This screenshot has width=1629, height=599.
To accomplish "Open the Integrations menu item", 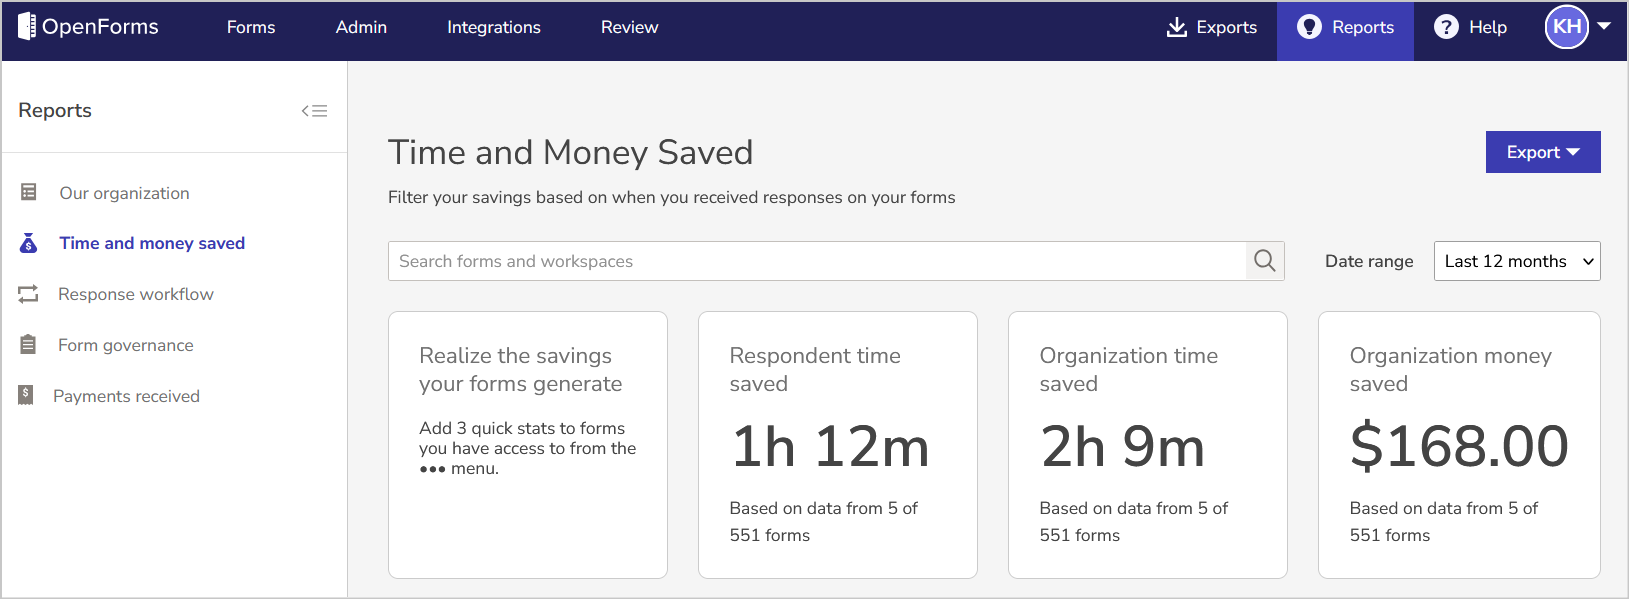I will click(493, 28).
